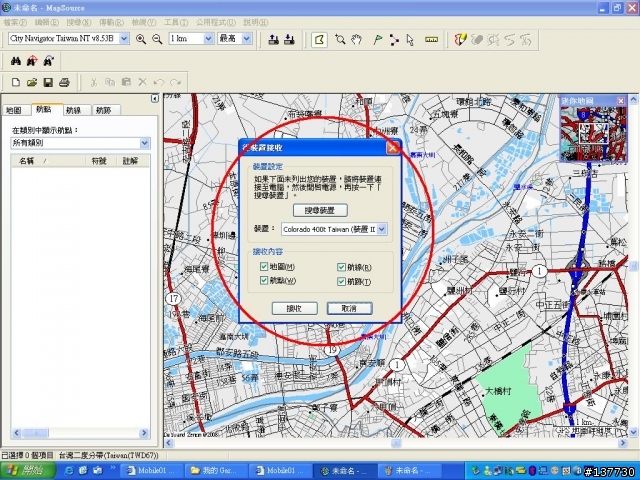The image size is (640, 480).
Task: Open the 1 km zoom scale dropdown
Action: 208,39
